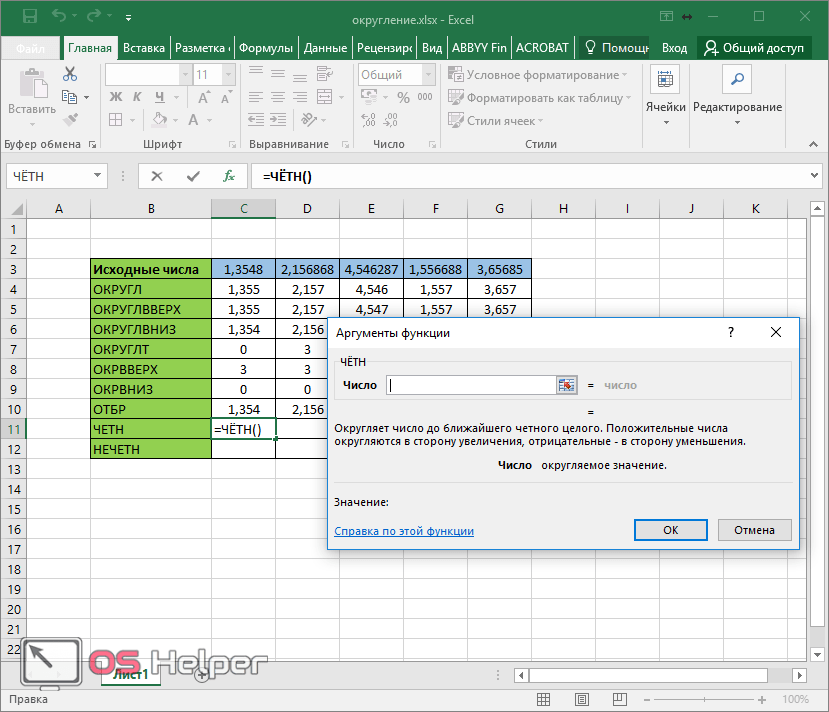Viewport: 829px width, 712px height.
Task: Click the Save icon in quick access toolbar
Action: pos(30,17)
